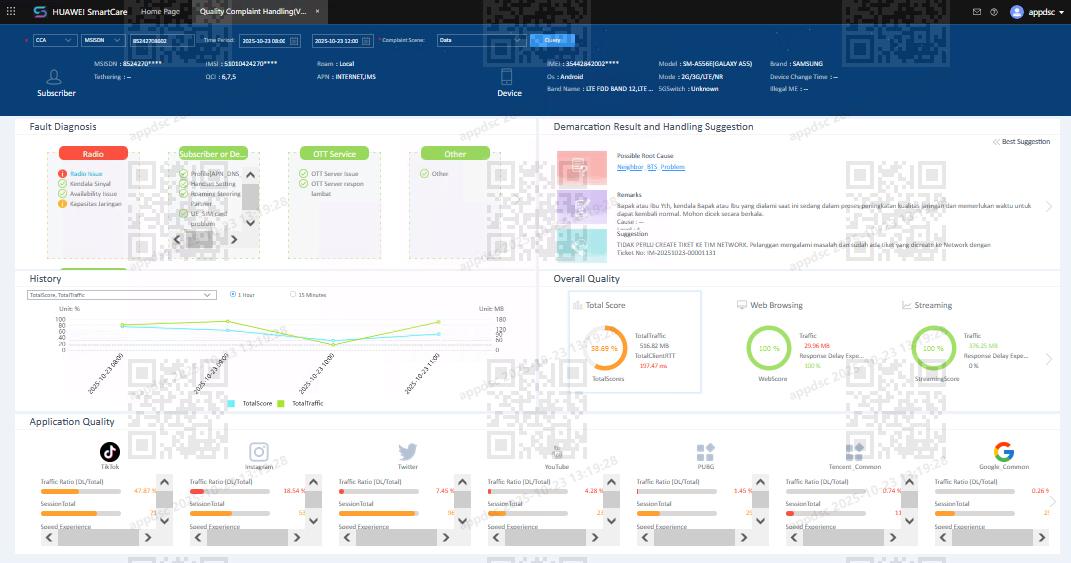The height and width of the screenshot is (563, 1071).
Task: Open the Complaint Scene Data dropdown
Action: click(x=481, y=40)
